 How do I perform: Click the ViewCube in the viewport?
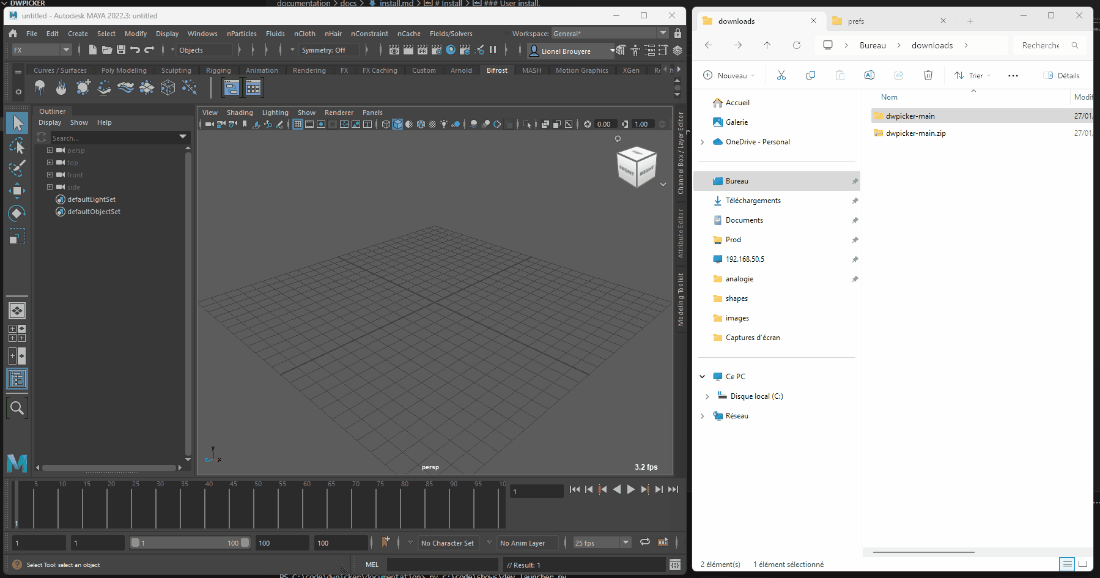(x=636, y=166)
